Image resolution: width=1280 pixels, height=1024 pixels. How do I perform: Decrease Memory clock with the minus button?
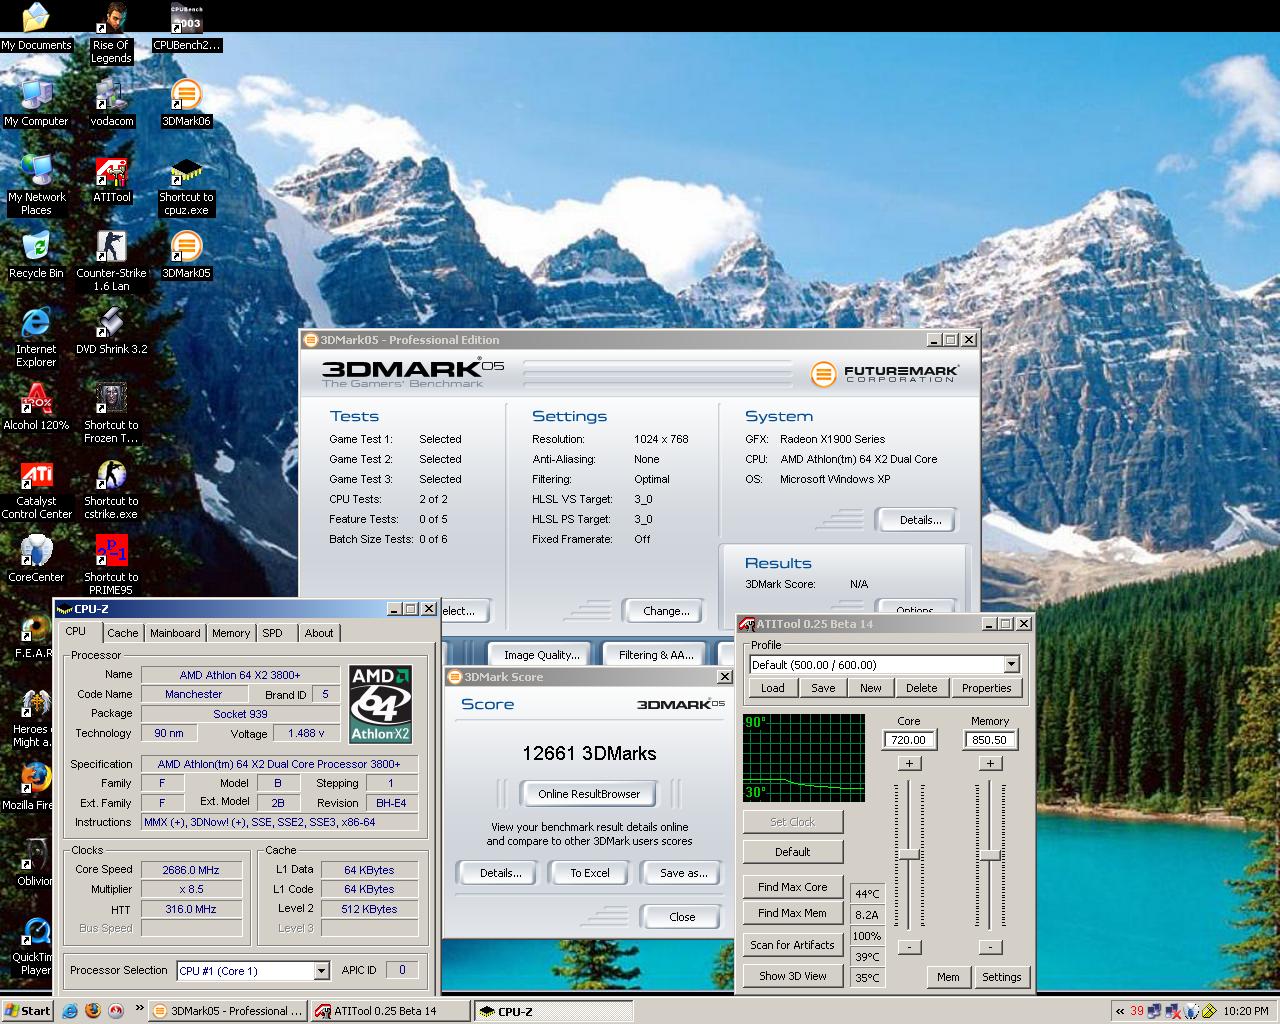click(990, 947)
